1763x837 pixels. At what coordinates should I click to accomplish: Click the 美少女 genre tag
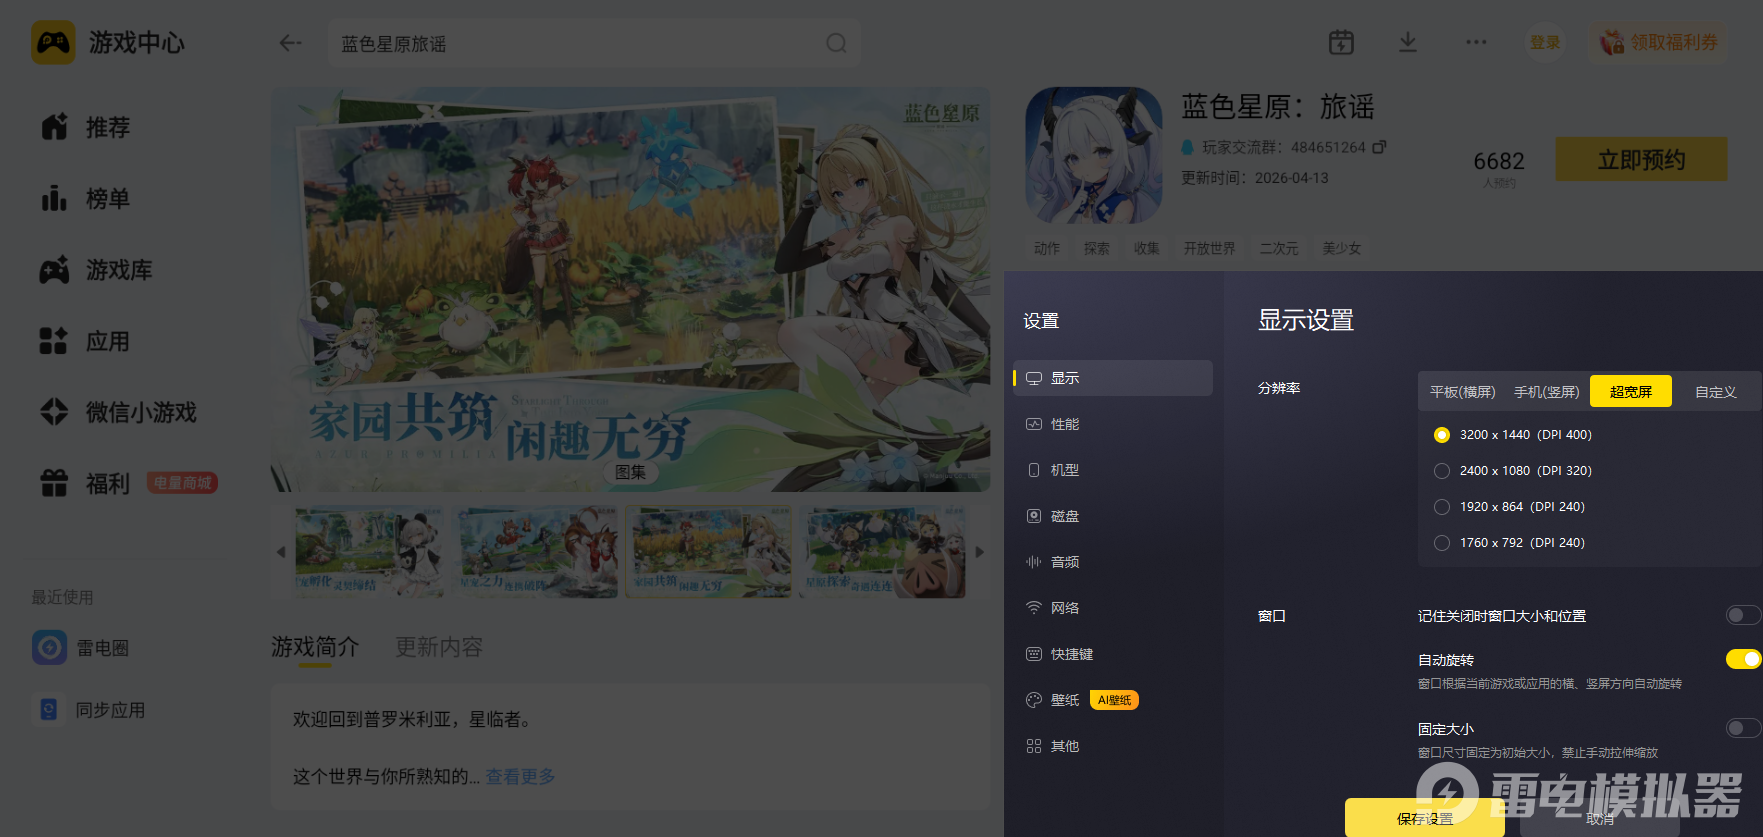pyautogui.click(x=1342, y=248)
